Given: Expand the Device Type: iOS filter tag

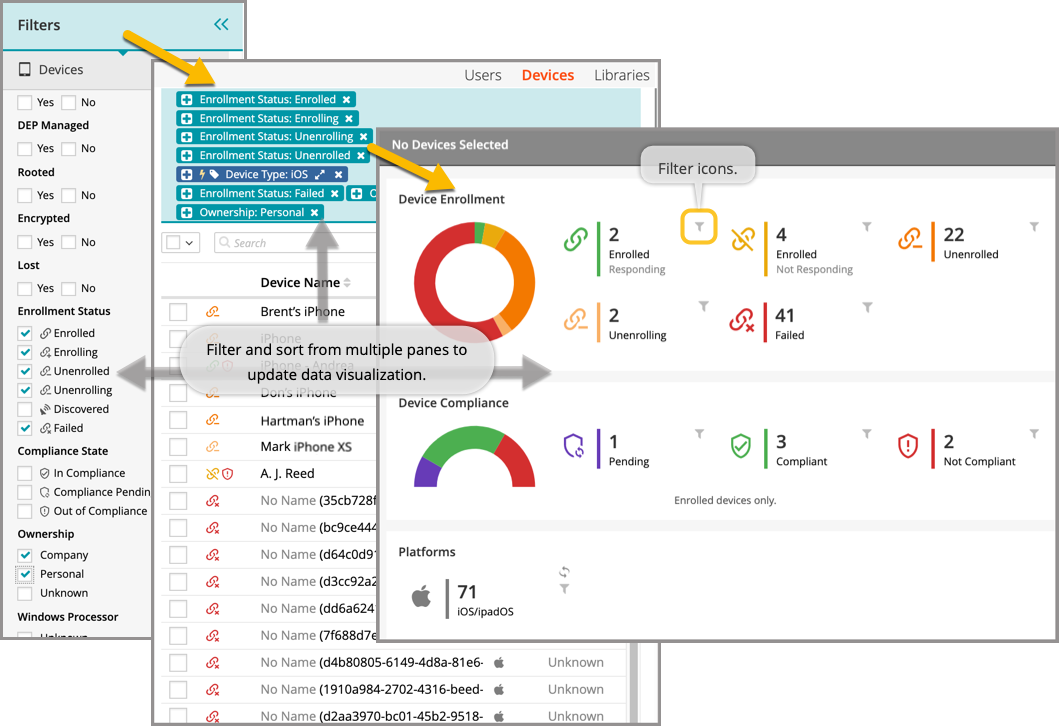Looking at the screenshot, I should 320,175.
